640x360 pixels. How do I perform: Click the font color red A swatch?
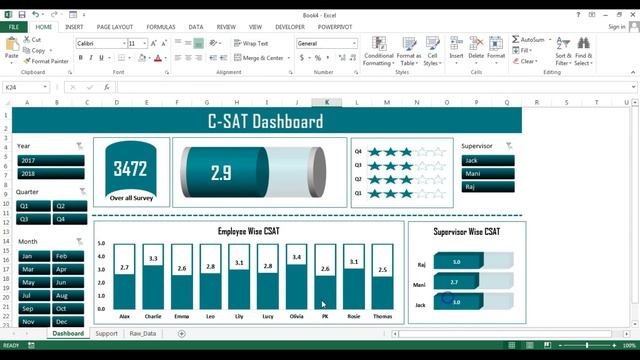tap(158, 58)
